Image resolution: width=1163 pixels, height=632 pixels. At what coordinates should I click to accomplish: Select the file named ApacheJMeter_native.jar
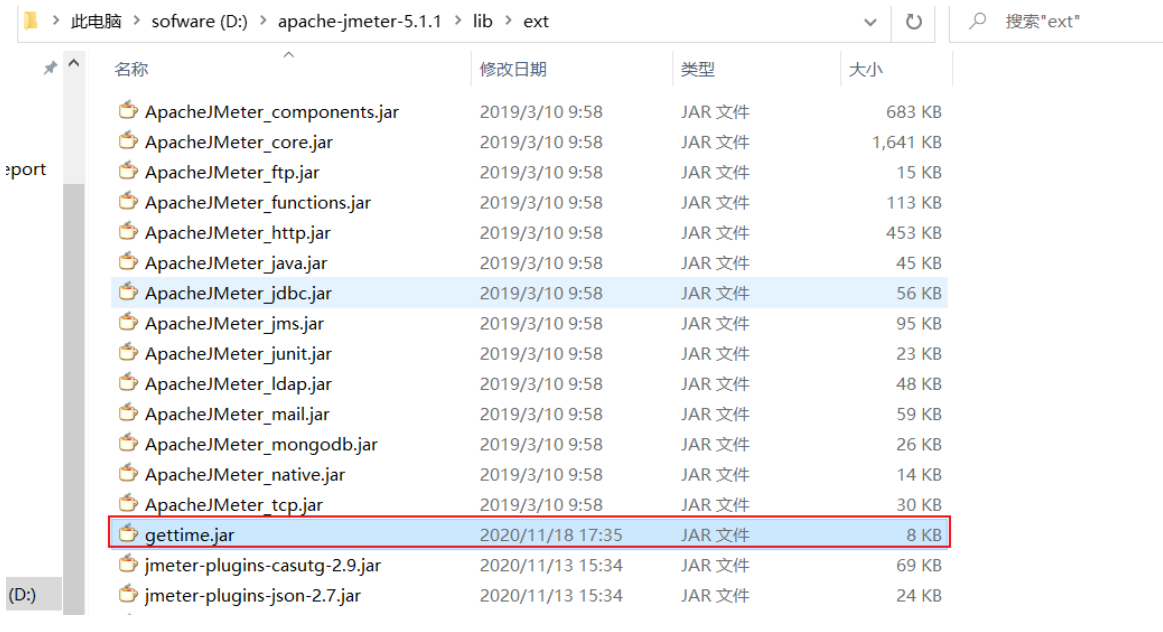click(x=245, y=475)
